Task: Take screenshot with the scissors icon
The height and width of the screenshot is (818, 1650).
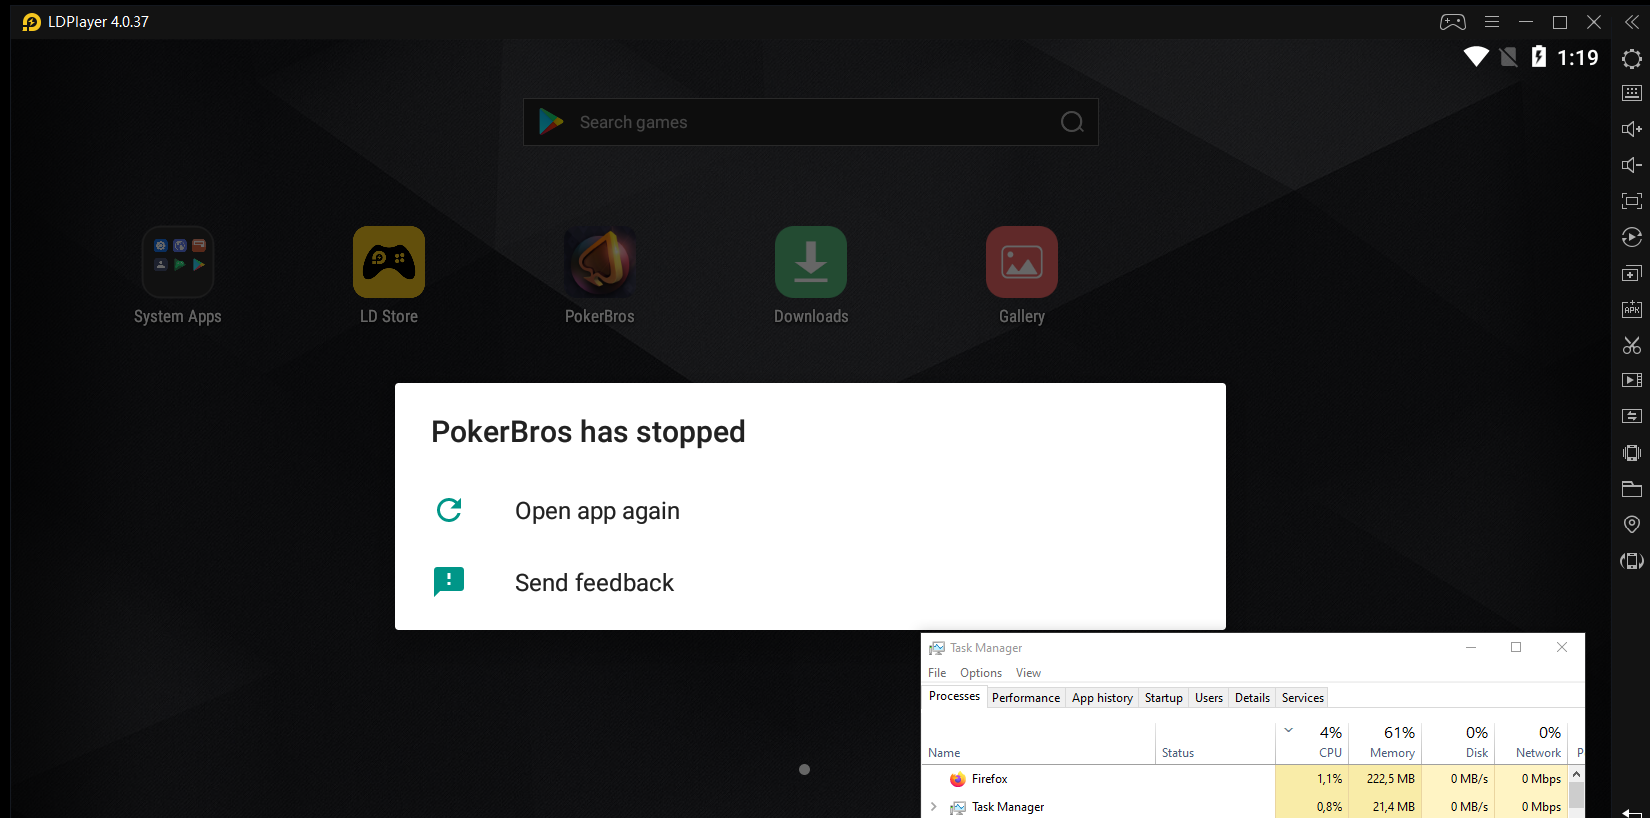Action: pos(1631,345)
